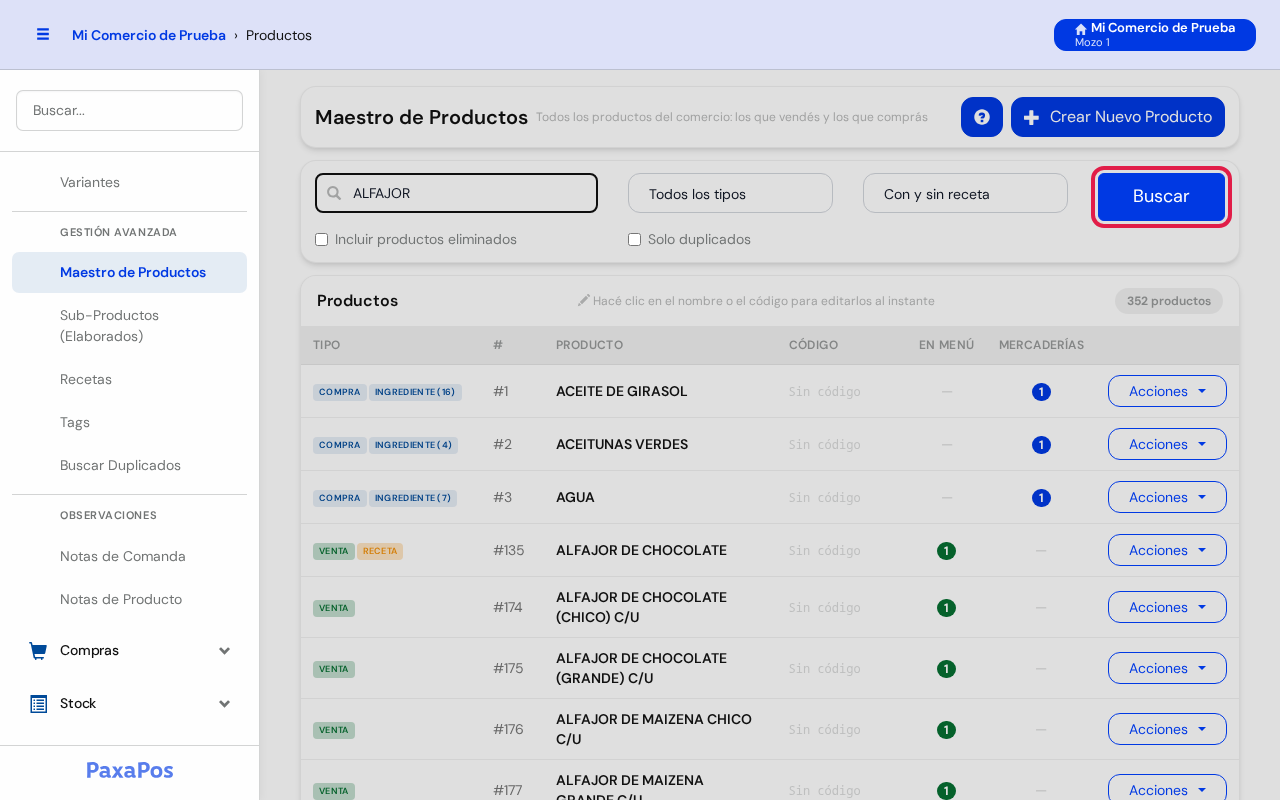Click the menu badge for product #174
This screenshot has width=1280, height=800.
946,608
